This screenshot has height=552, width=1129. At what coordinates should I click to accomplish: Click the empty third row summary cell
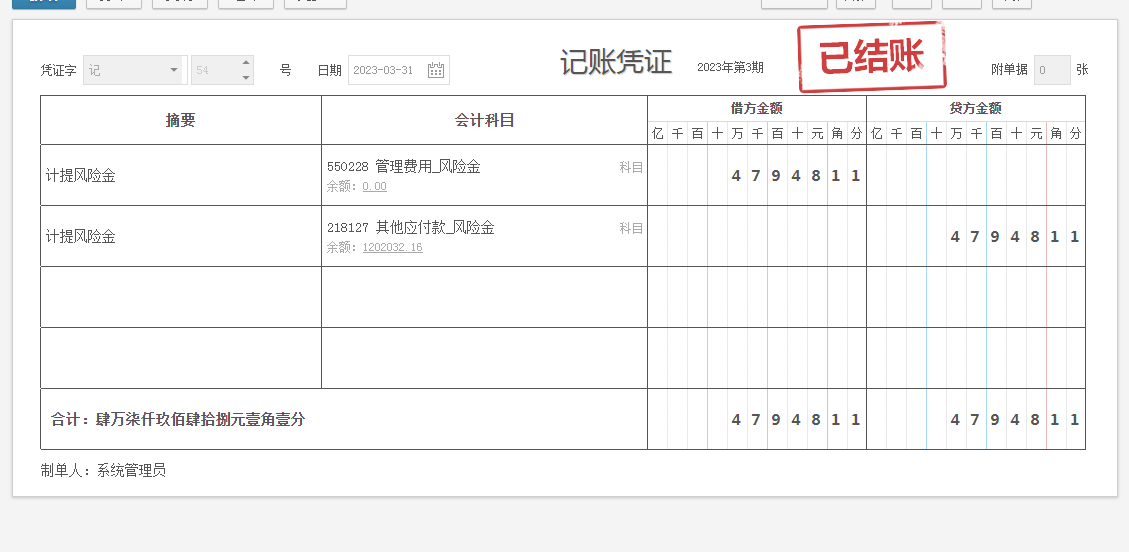(180, 297)
